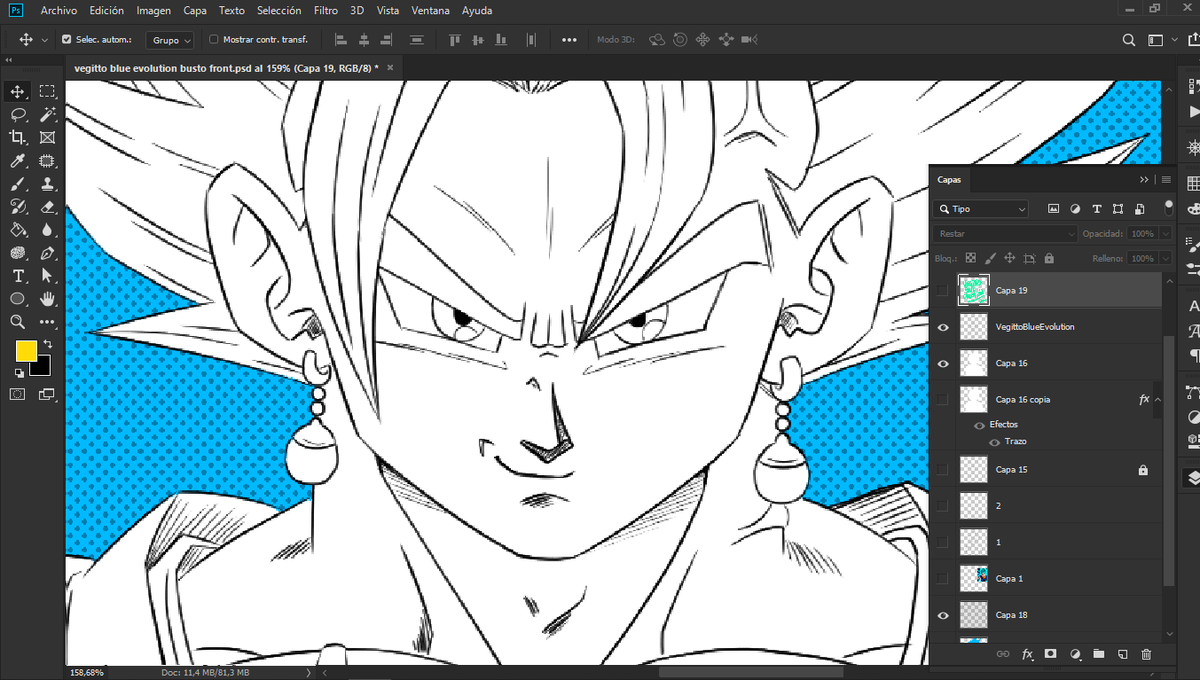1200x680 pixels.
Task: Click the delete layer trash icon
Action: [x=1146, y=654]
